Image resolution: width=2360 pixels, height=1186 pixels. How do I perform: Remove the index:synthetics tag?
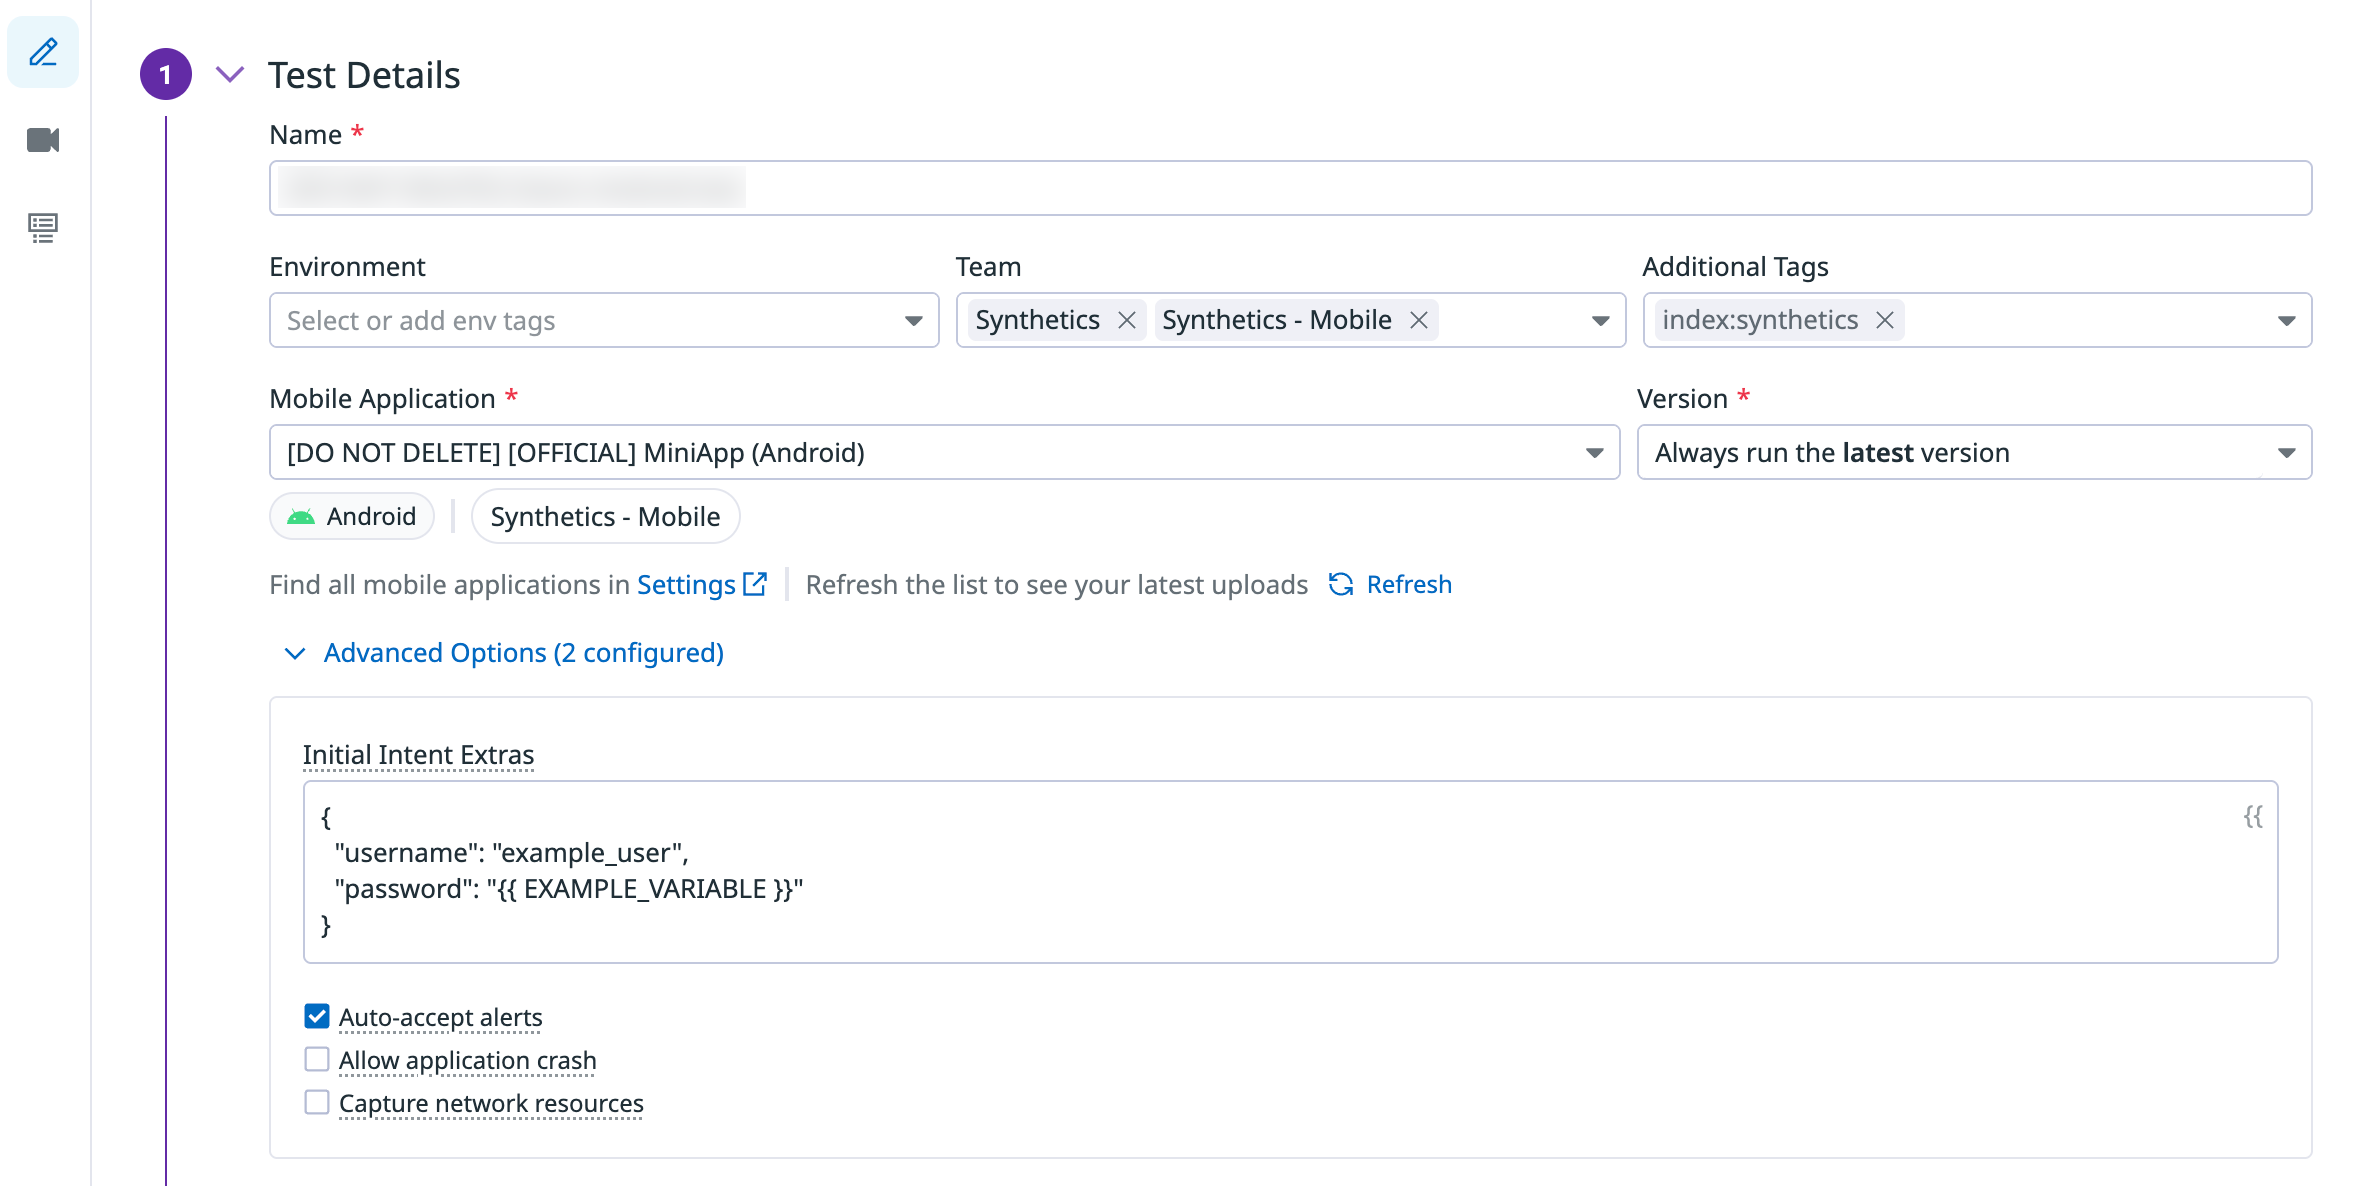coord(1885,320)
